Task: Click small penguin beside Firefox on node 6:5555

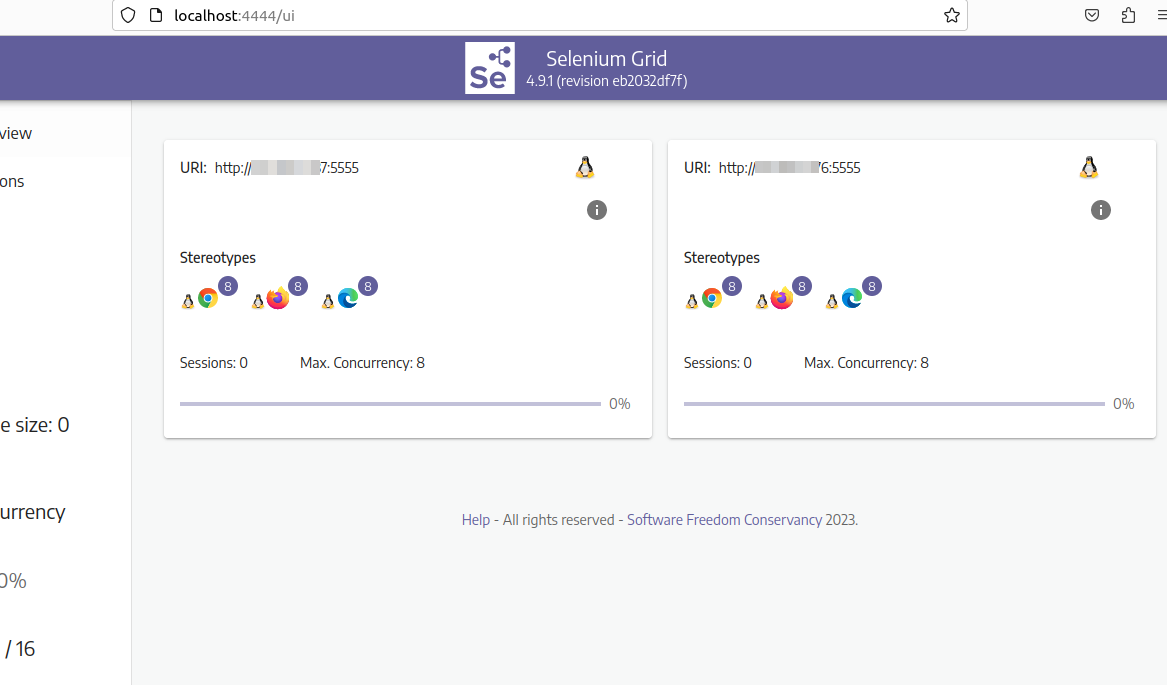Action: (761, 301)
